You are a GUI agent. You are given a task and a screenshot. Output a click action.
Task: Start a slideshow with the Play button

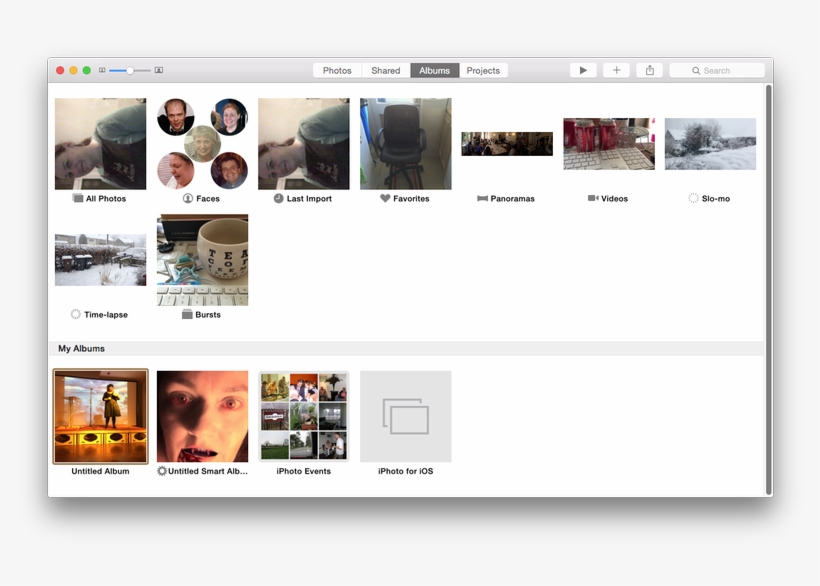(x=583, y=70)
